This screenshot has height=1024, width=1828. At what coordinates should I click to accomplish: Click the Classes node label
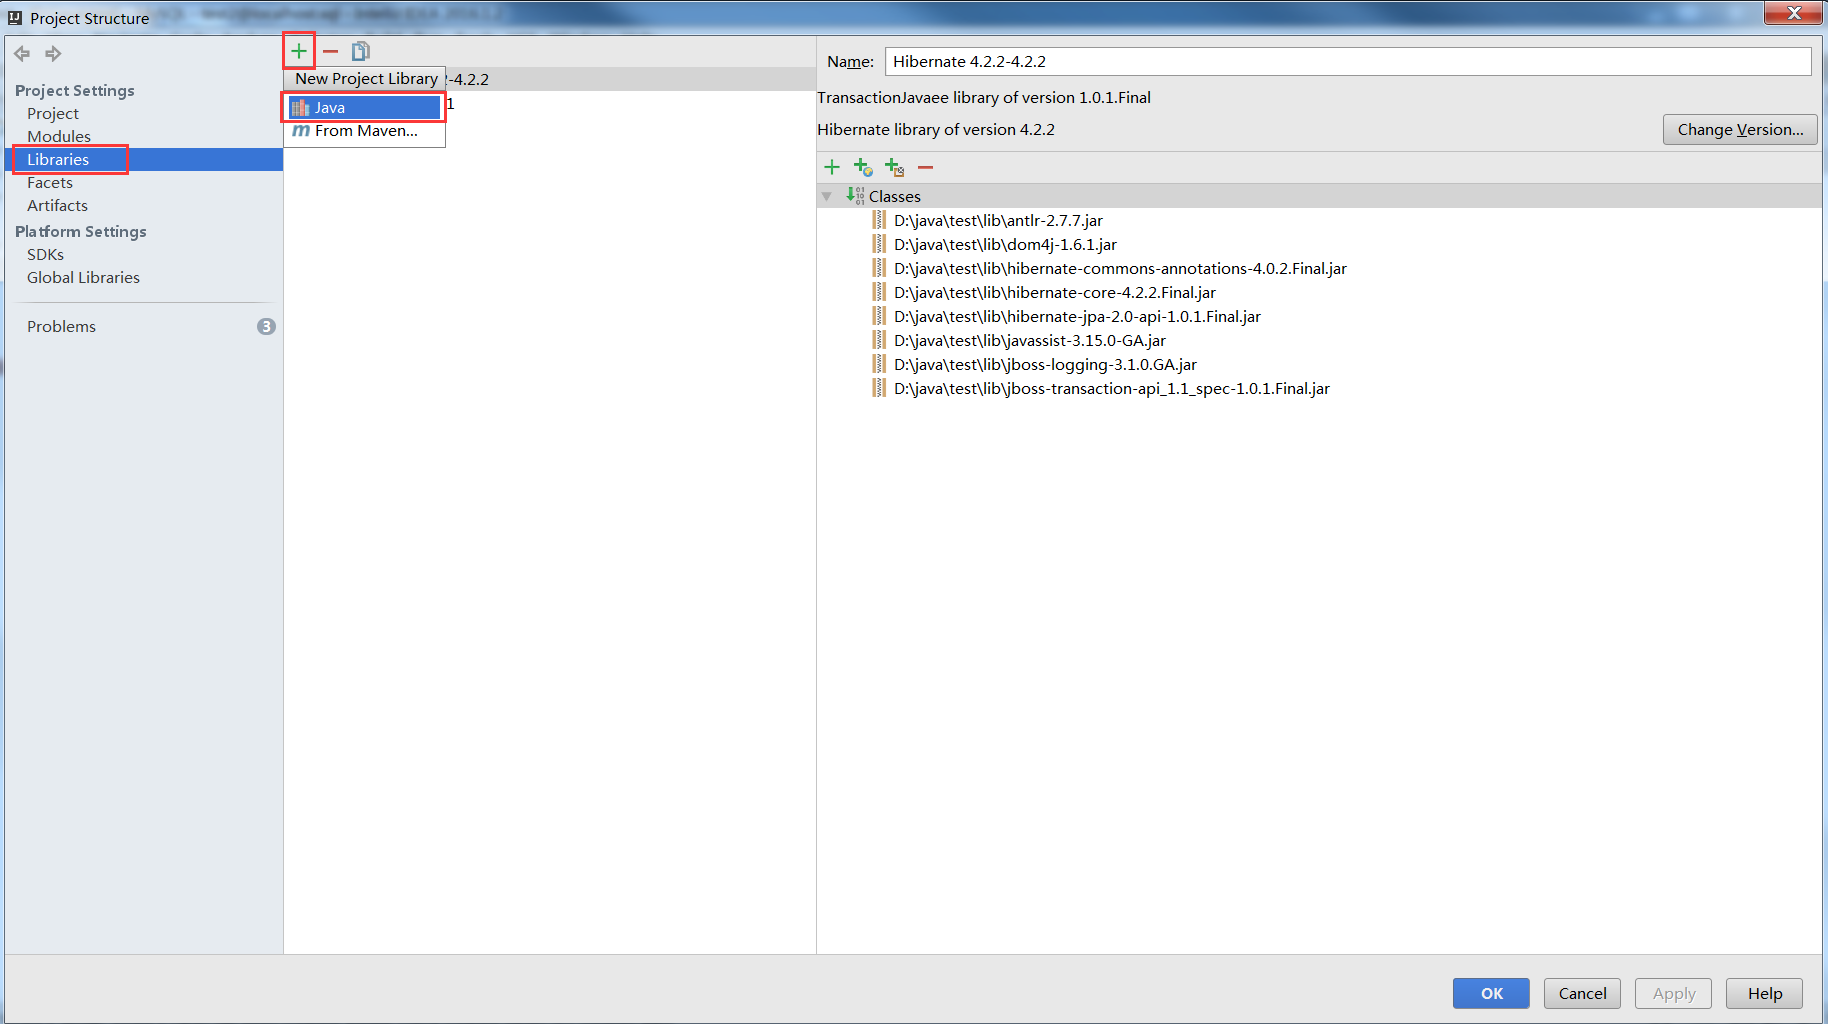click(x=894, y=196)
